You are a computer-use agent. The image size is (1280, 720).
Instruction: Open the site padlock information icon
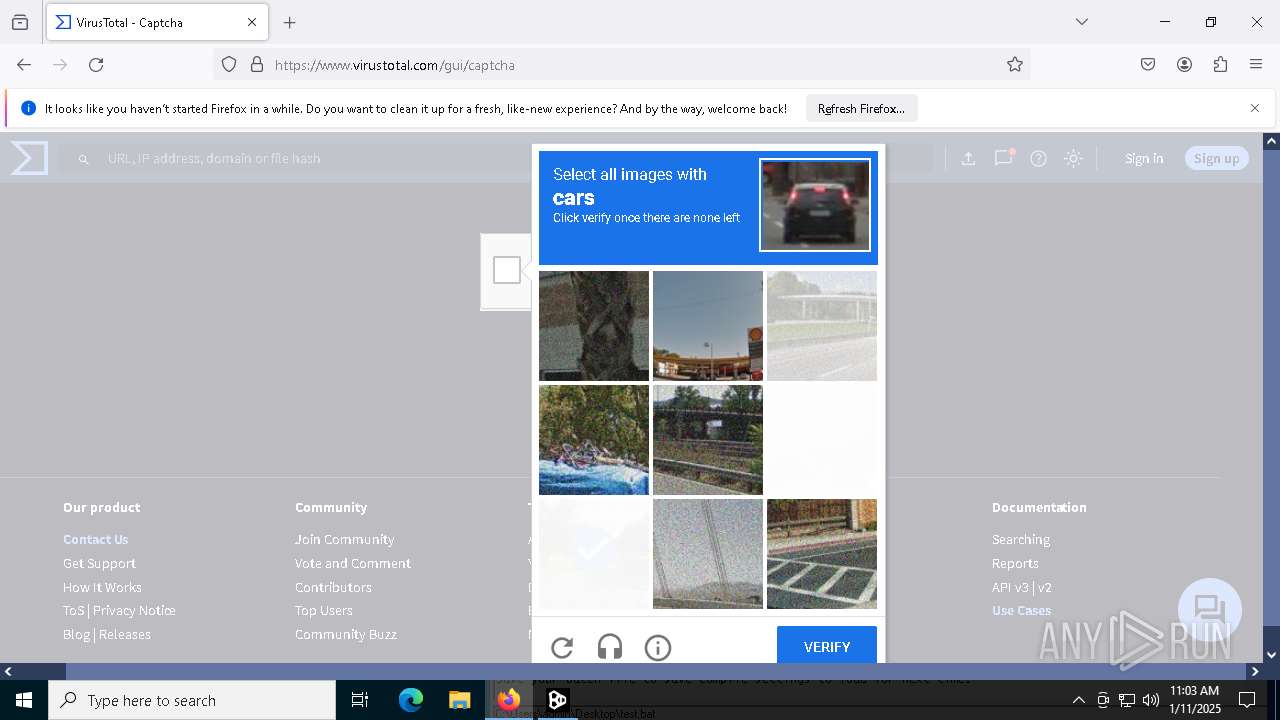click(257, 65)
